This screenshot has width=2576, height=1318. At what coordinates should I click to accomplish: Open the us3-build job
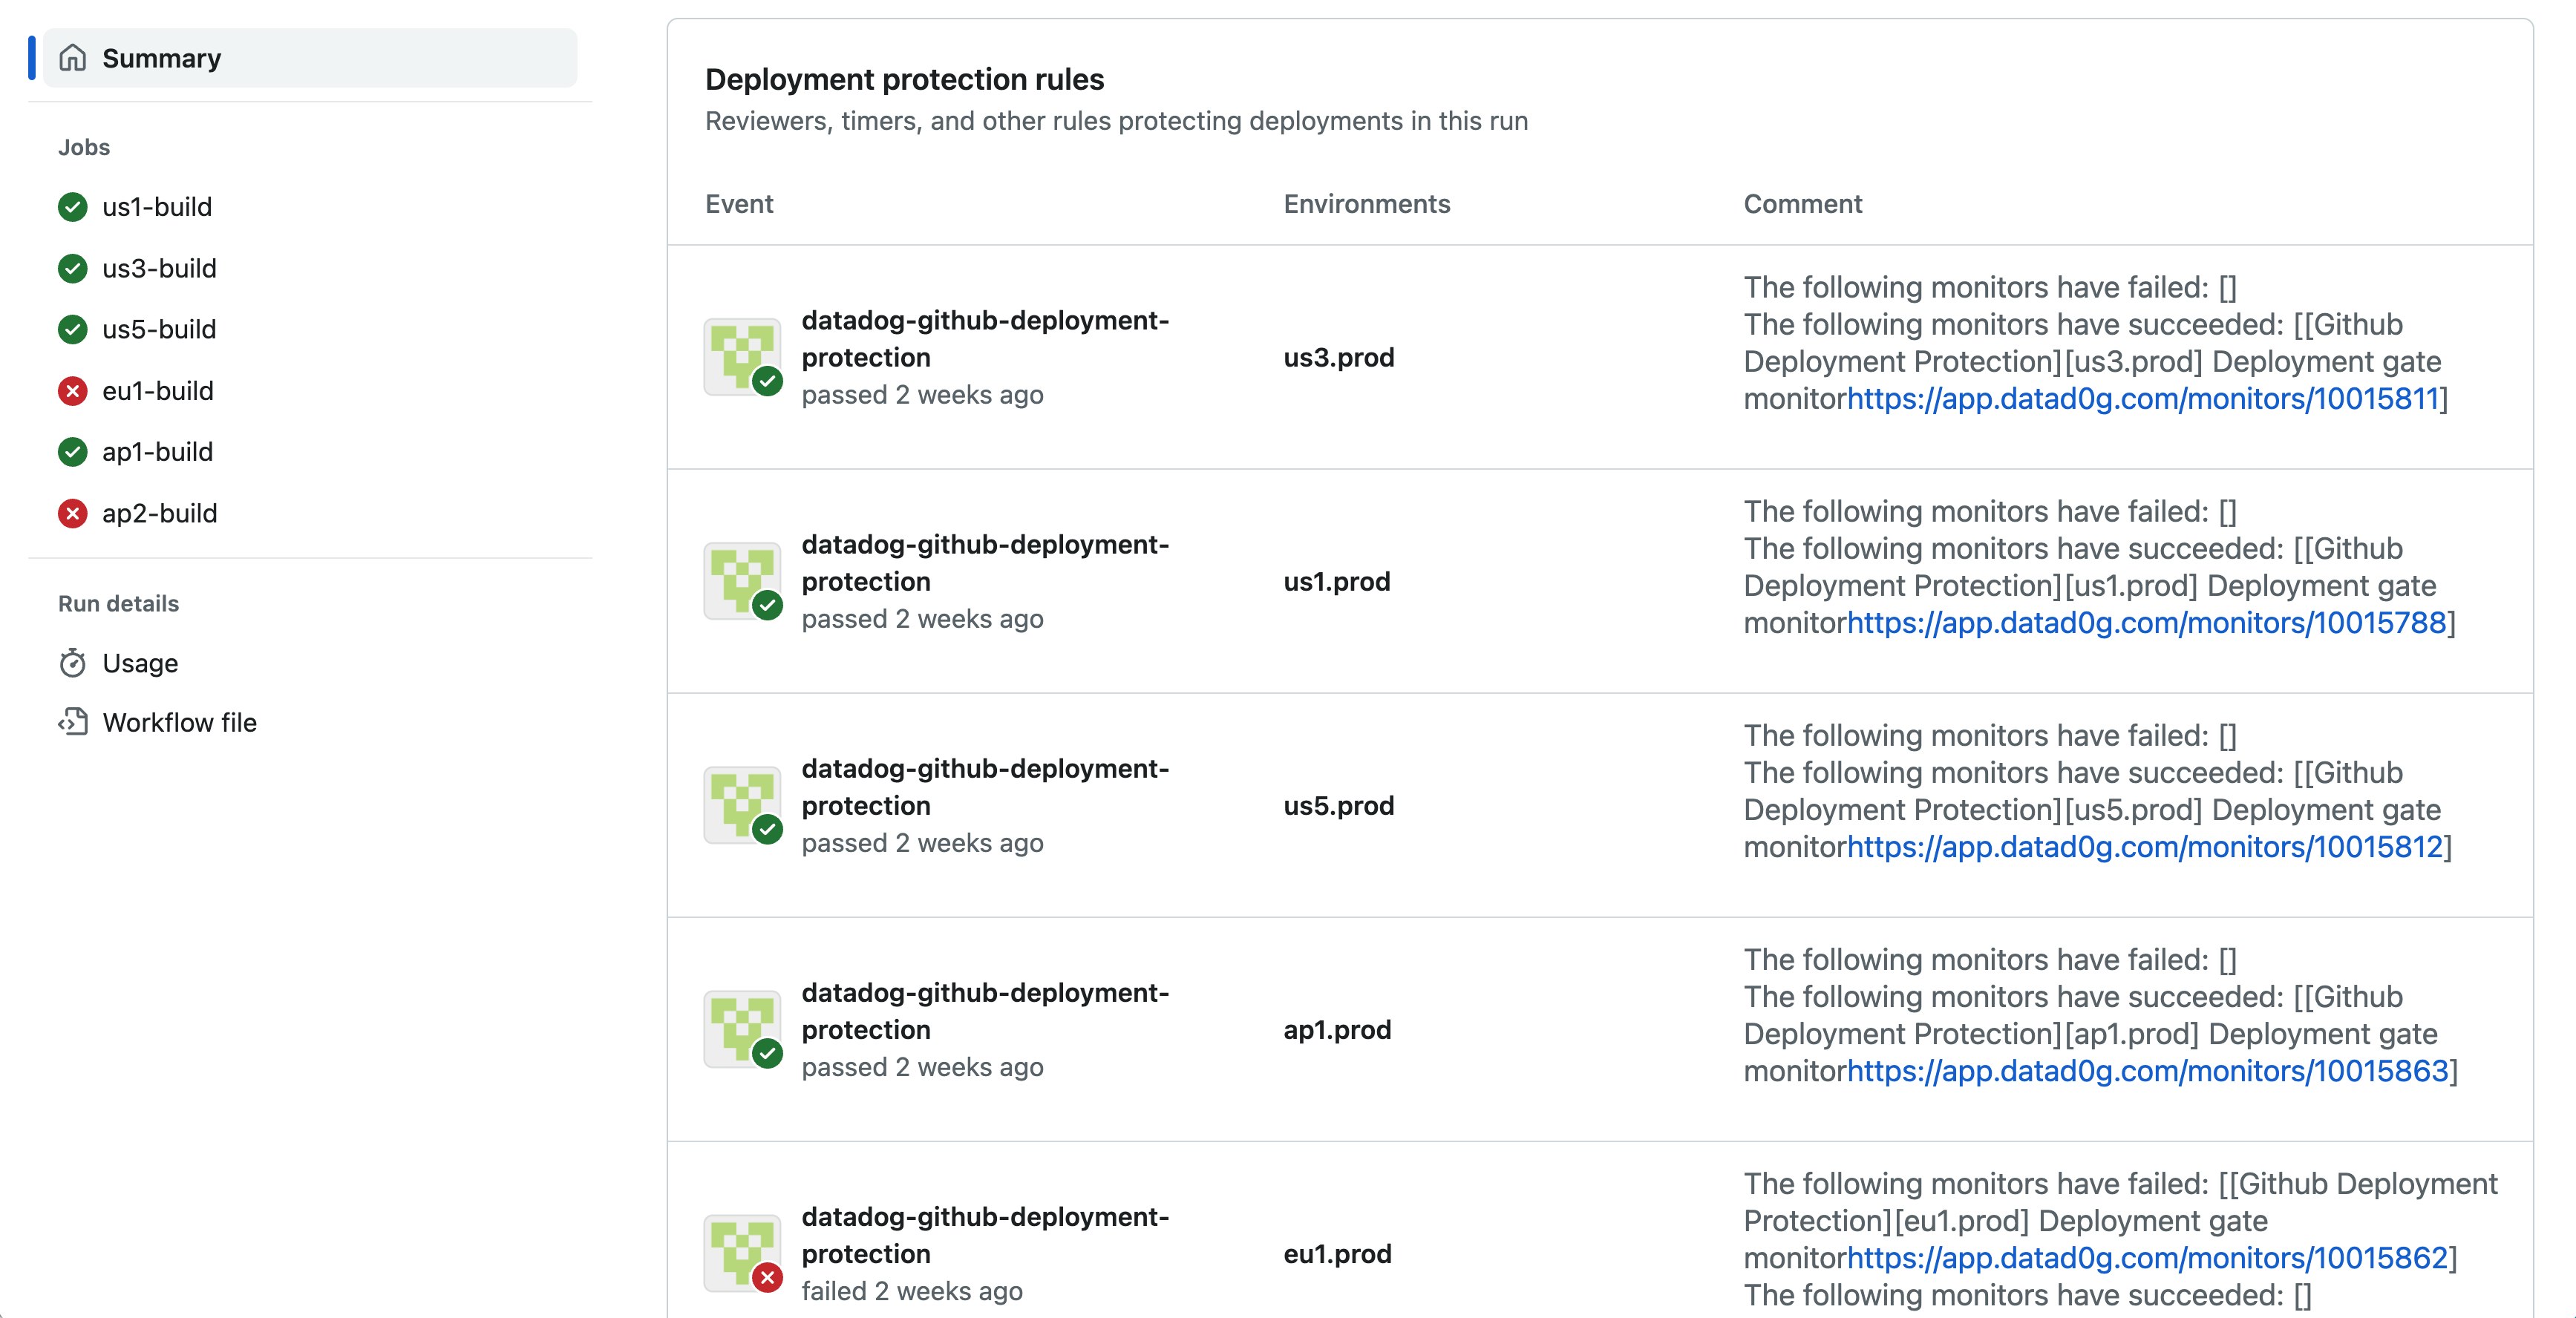click(159, 268)
